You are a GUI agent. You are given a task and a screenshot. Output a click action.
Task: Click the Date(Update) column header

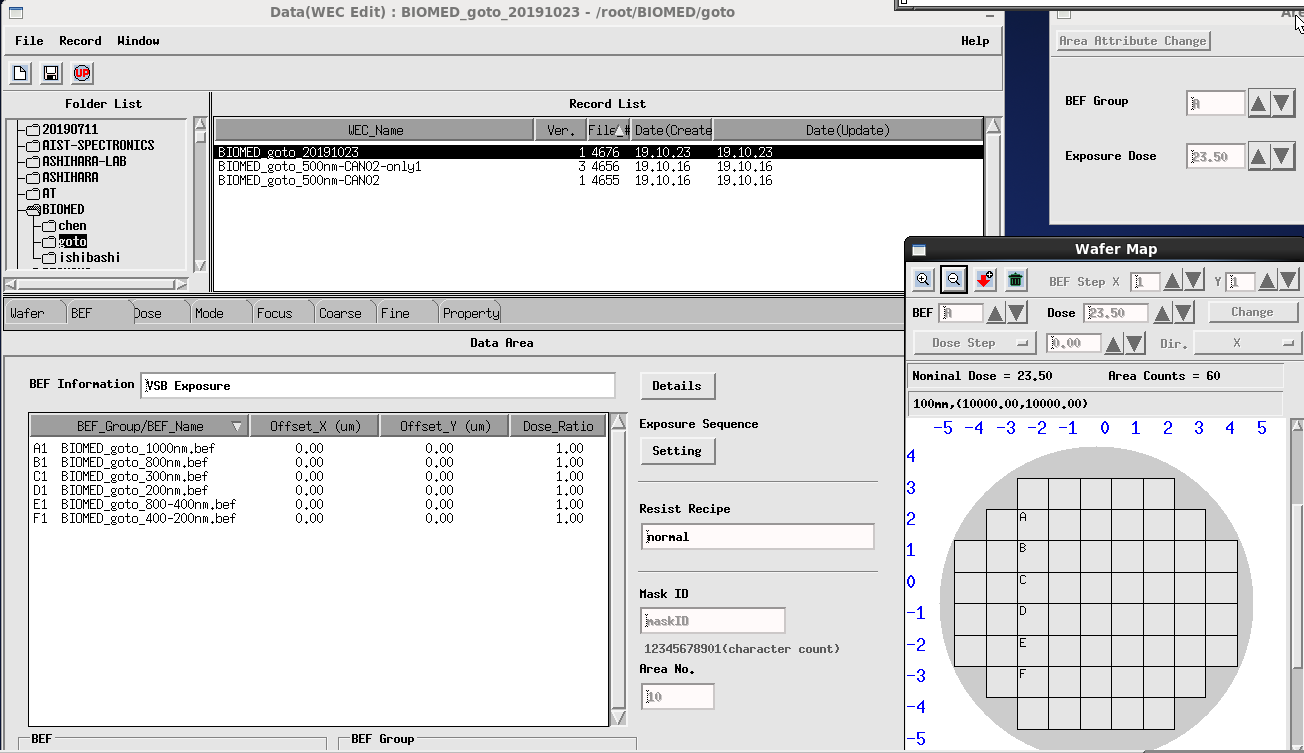pos(847,130)
